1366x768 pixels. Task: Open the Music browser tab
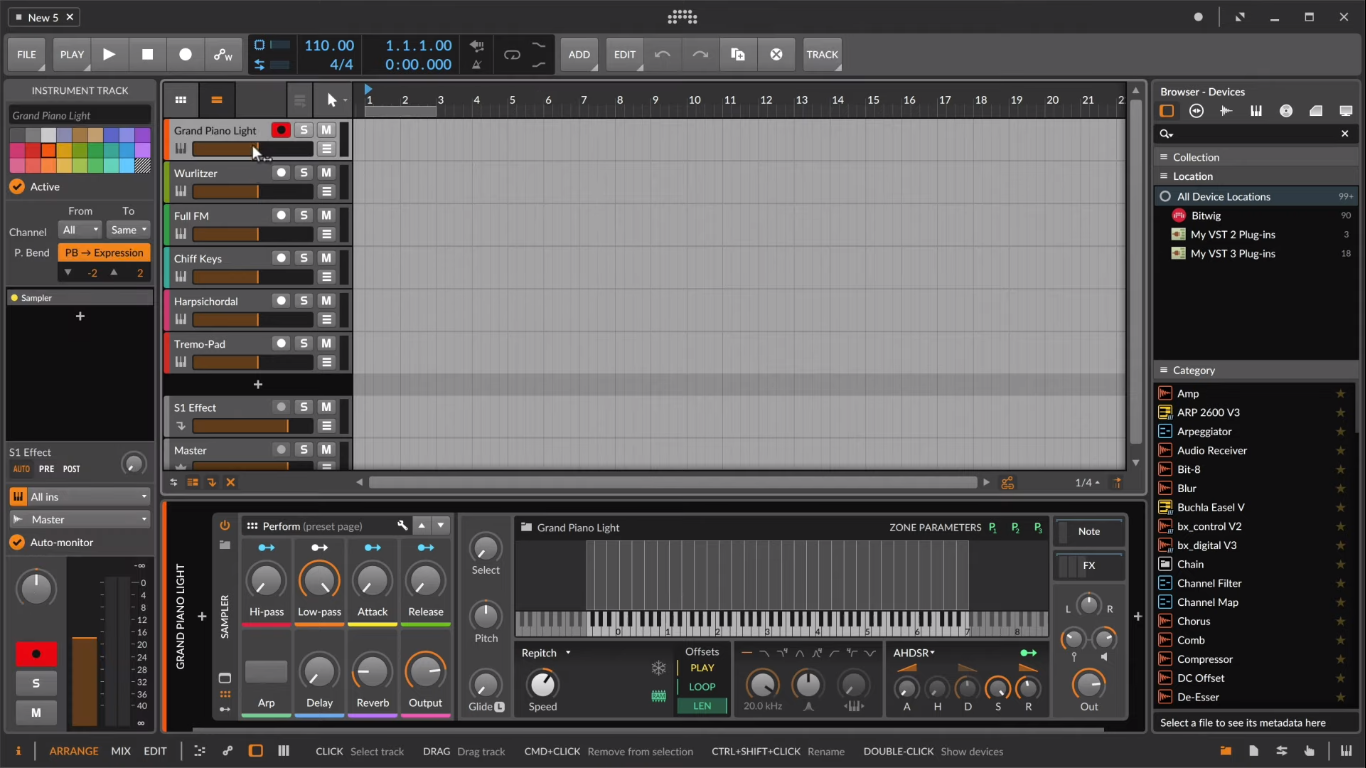click(x=1285, y=110)
